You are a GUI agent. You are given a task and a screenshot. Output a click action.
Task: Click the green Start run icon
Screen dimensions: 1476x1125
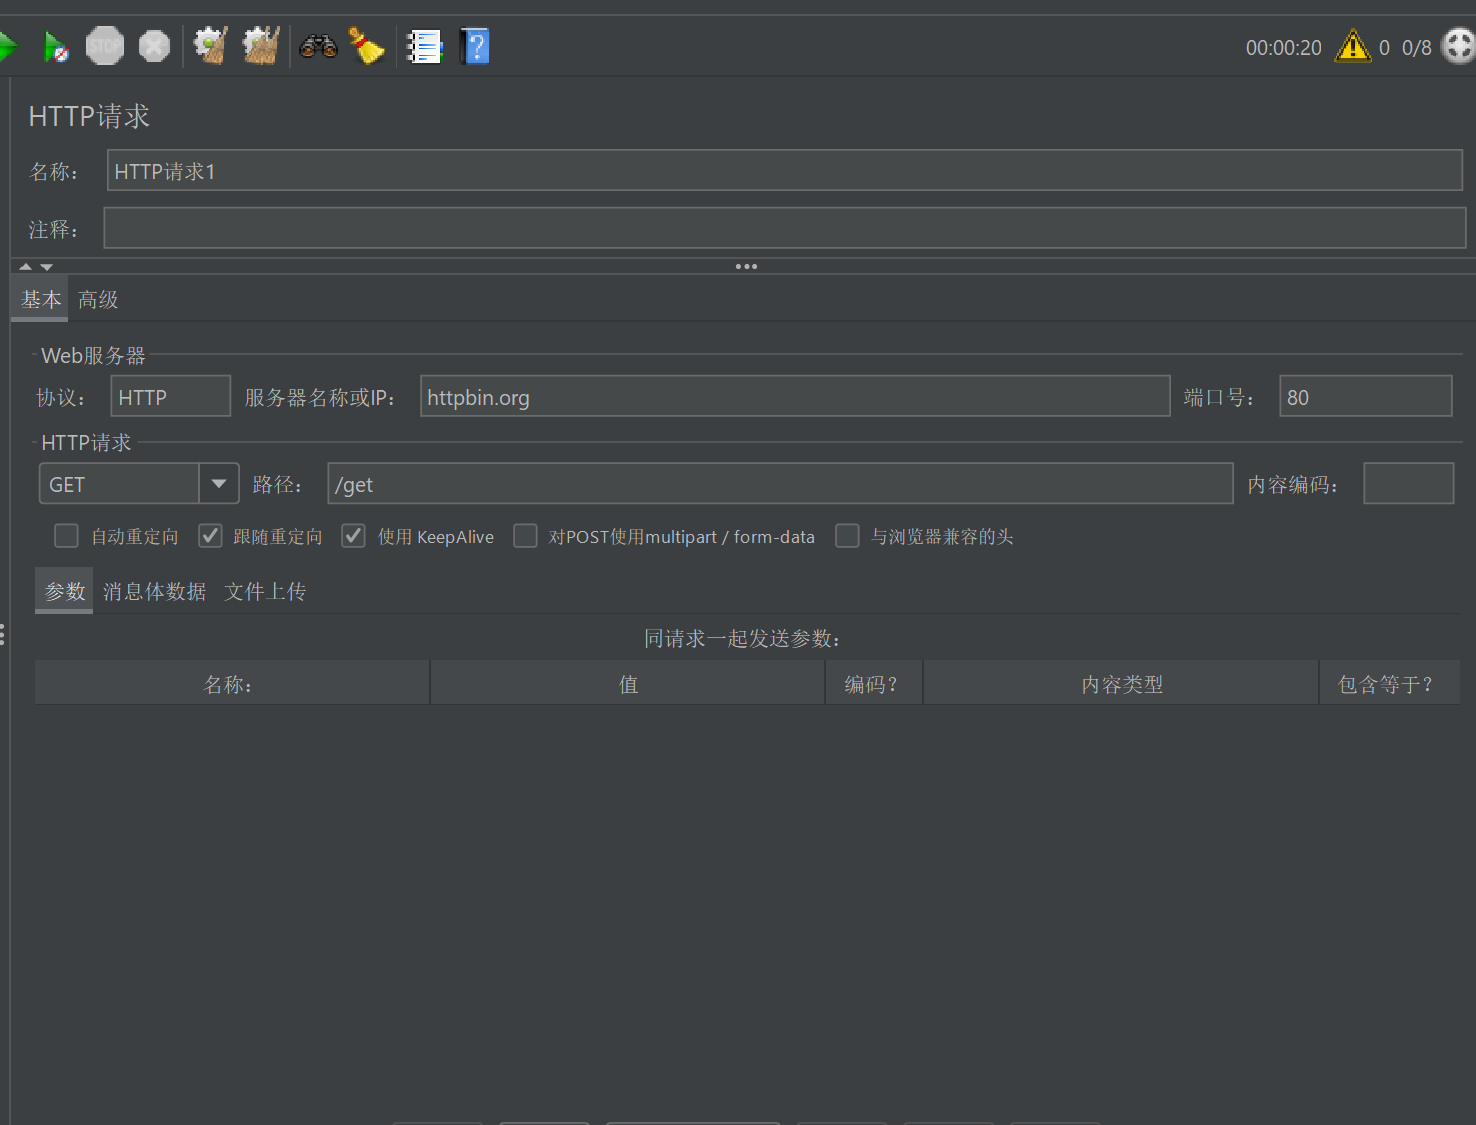tap(8, 46)
